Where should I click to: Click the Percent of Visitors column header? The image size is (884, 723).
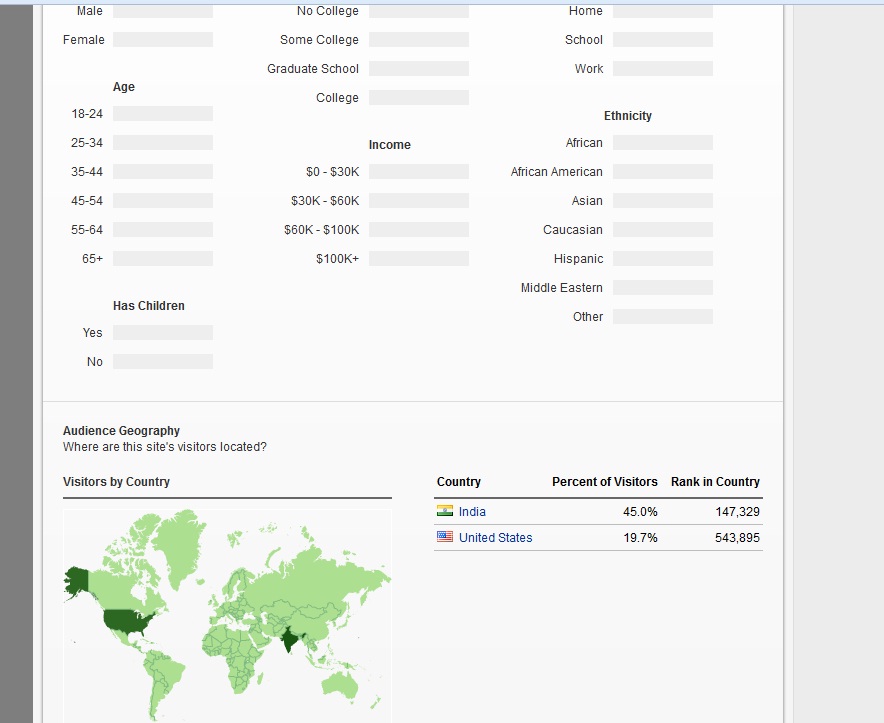coord(604,482)
